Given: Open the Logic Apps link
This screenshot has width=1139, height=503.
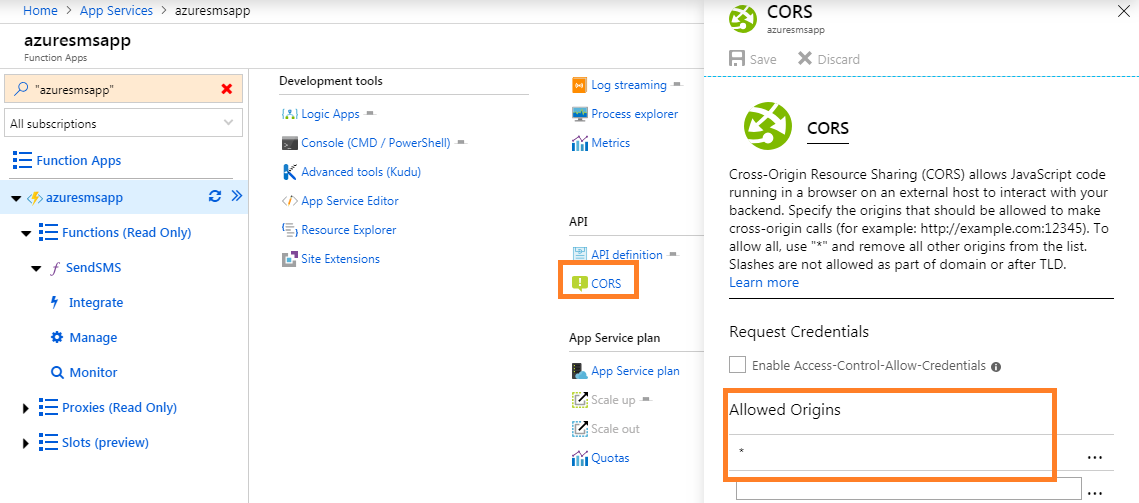Looking at the screenshot, I should point(331,114).
